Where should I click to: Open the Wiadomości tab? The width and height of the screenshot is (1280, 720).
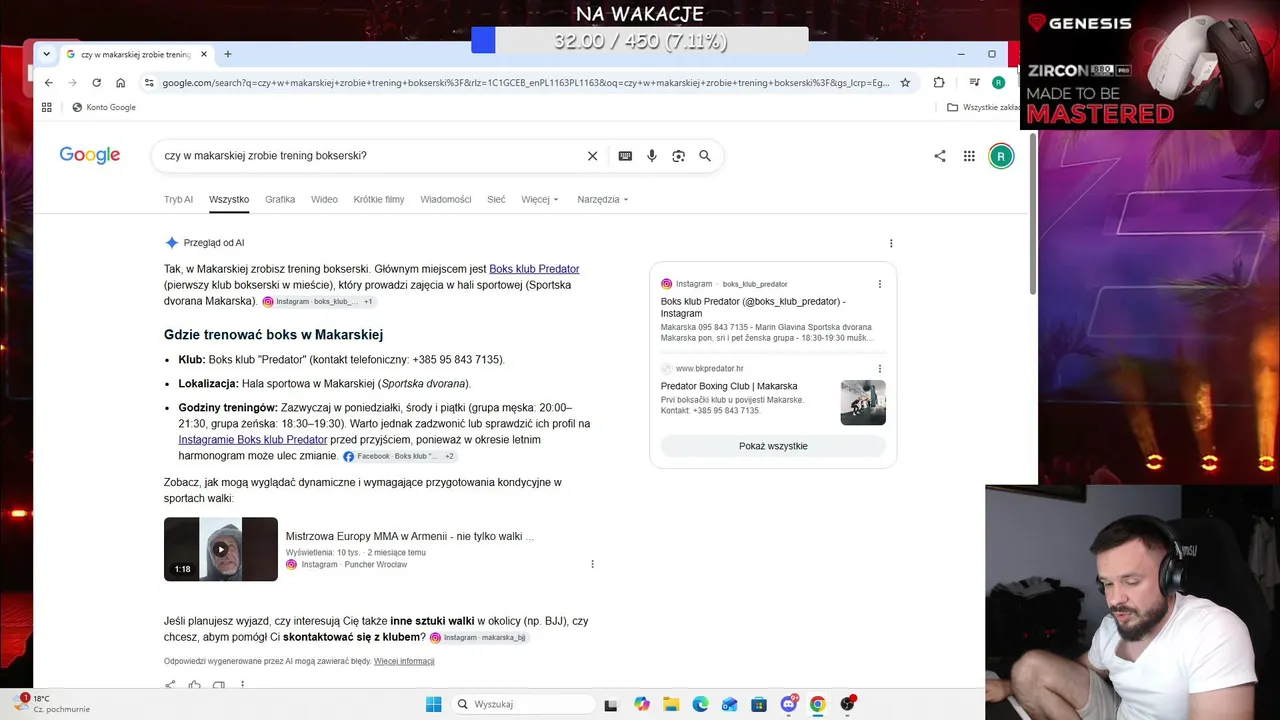(x=446, y=199)
